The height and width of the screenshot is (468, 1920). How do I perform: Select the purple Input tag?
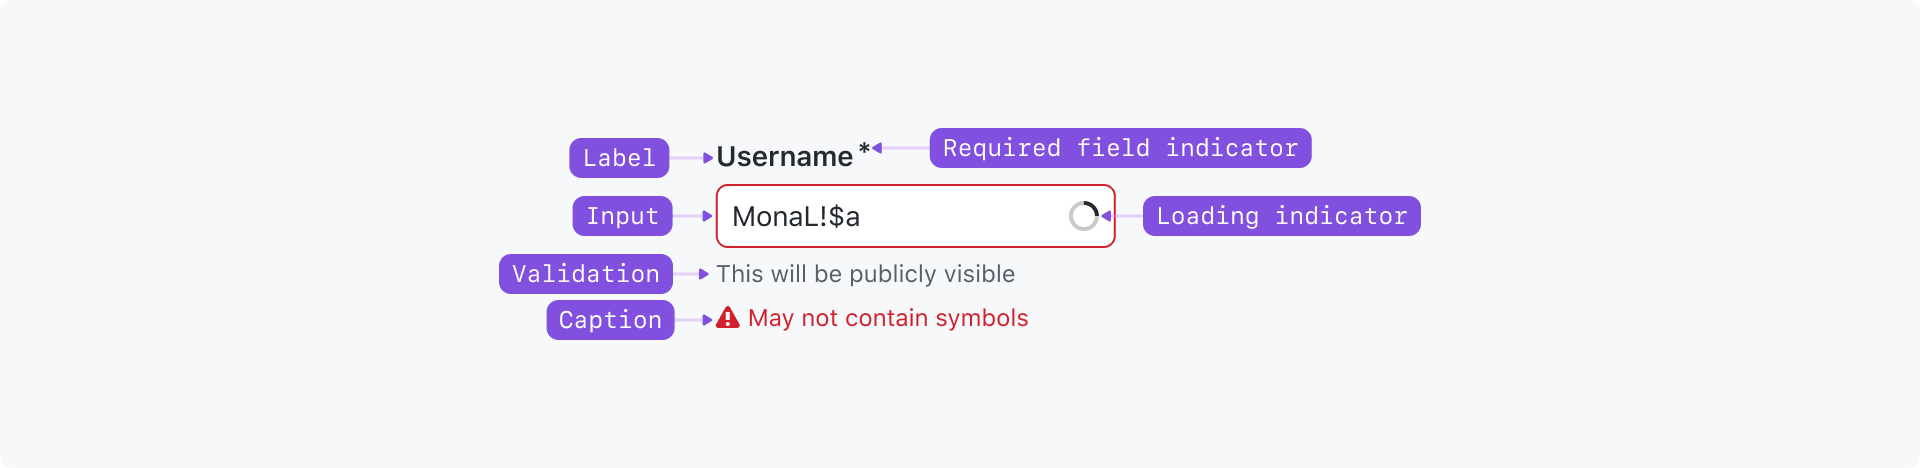(x=622, y=216)
